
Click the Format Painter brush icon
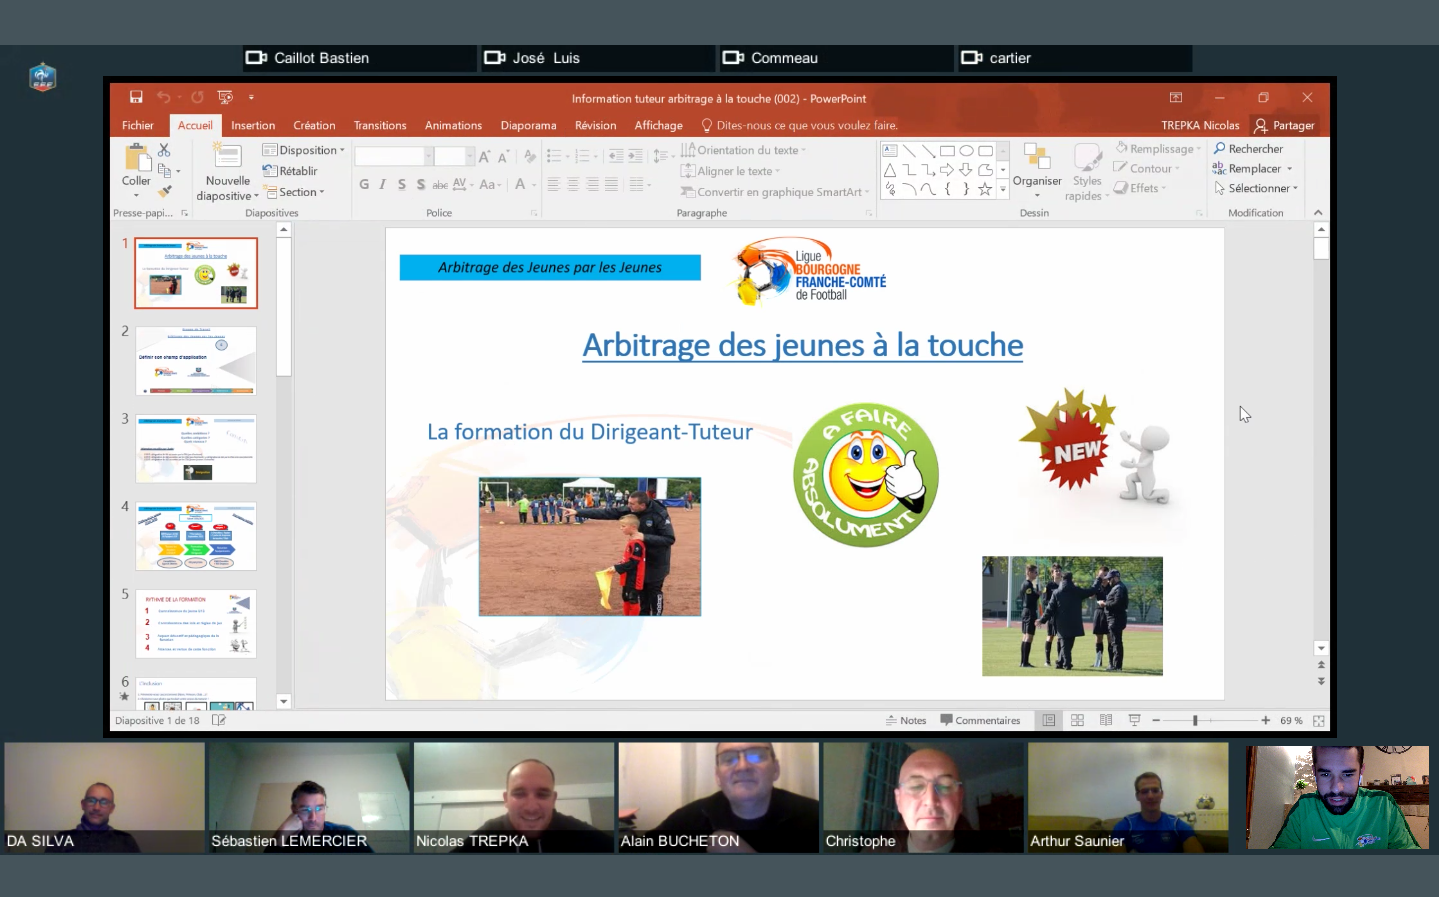point(165,191)
